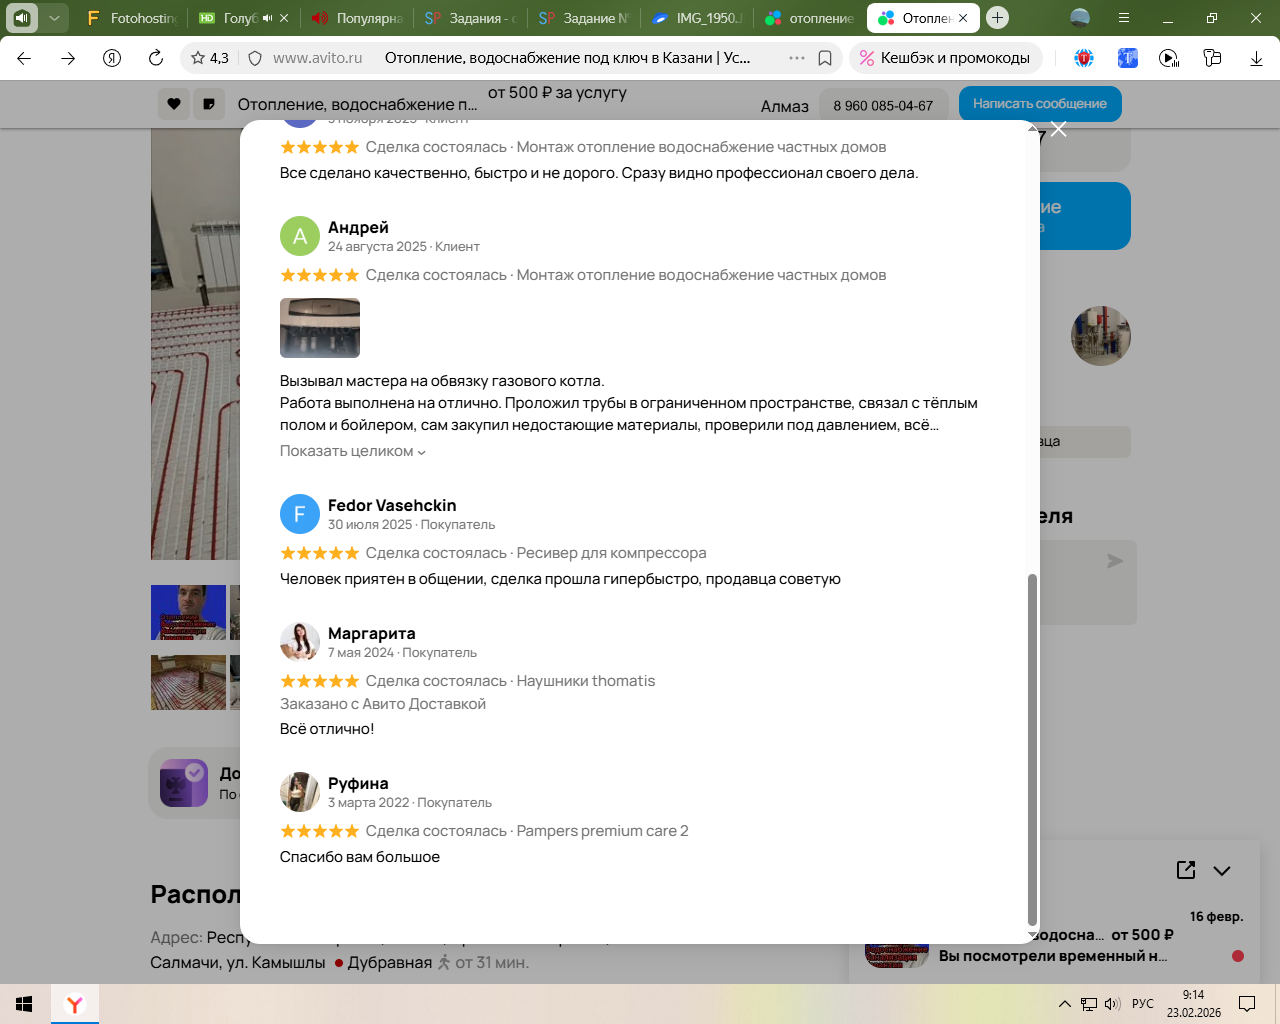Click the reviewer name Маргарита

click(x=372, y=633)
